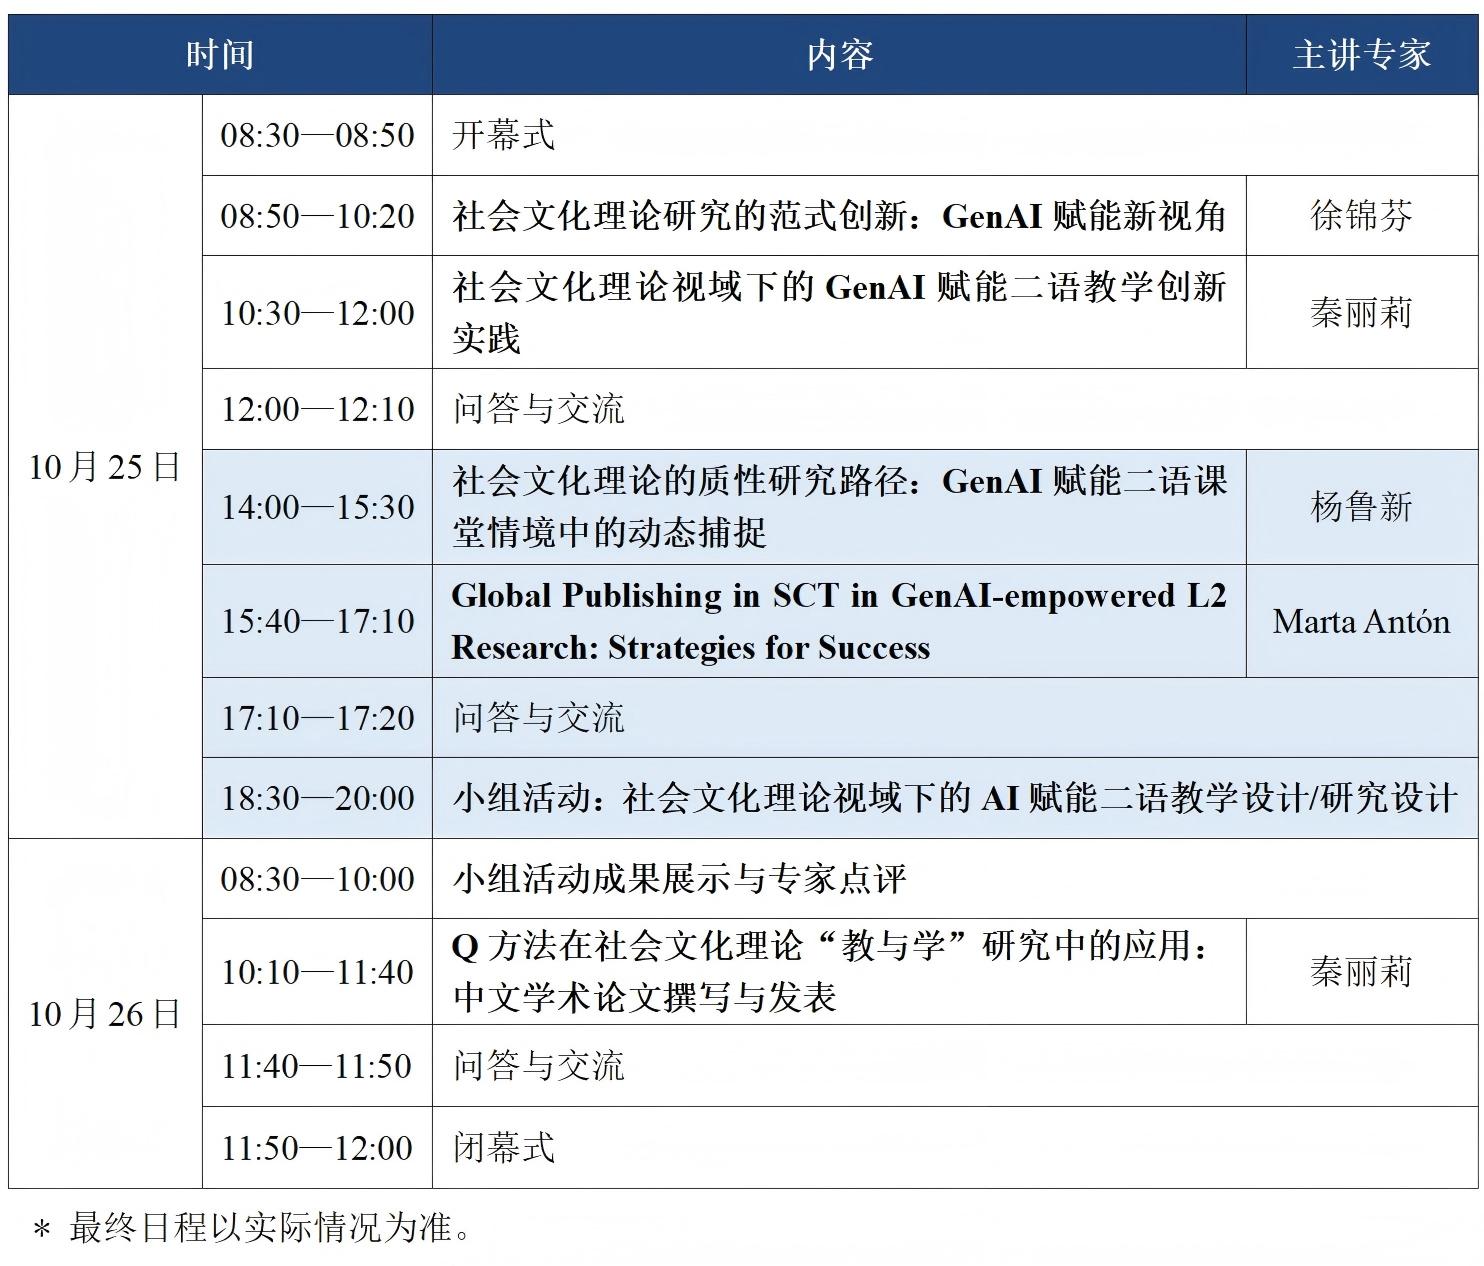Click the 内容 column header
The width and height of the screenshot is (1484, 1266).
click(839, 55)
